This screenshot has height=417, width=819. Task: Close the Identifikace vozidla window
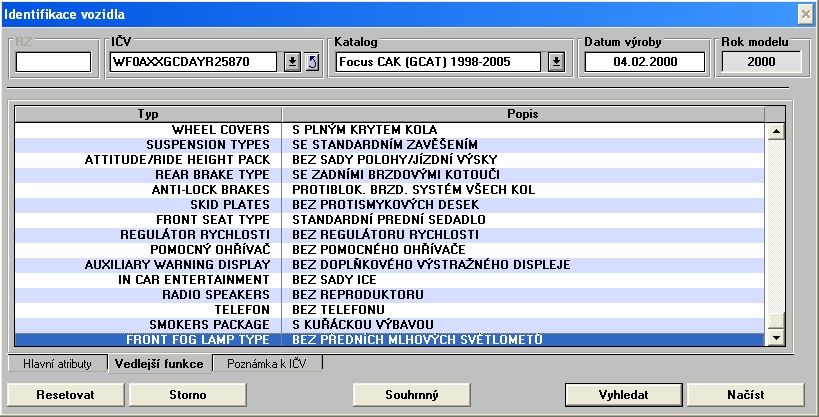point(805,13)
